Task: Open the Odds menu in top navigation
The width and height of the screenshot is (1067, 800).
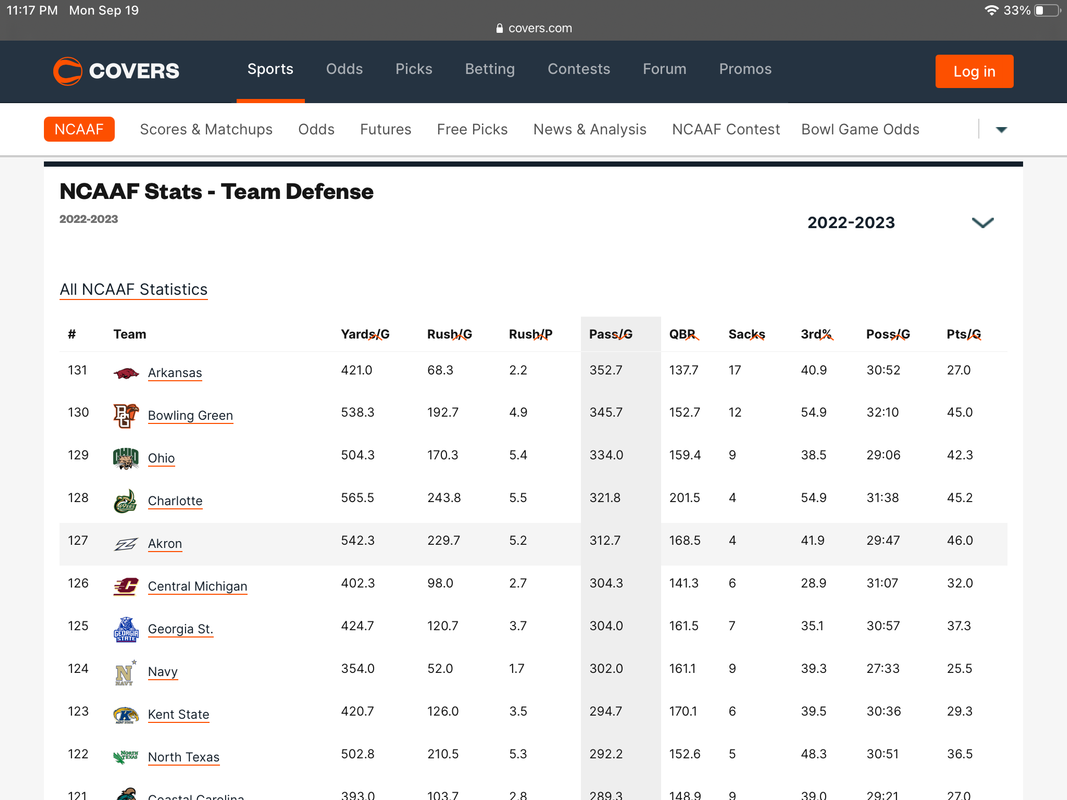Action: [x=344, y=69]
